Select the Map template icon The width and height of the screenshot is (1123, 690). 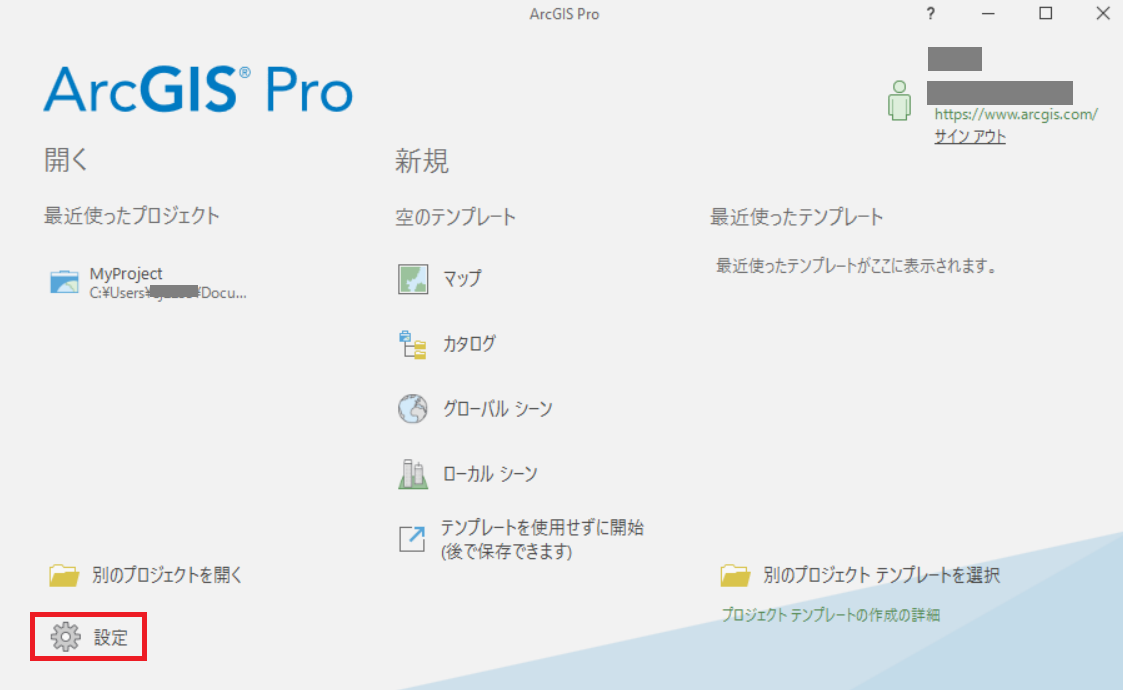click(413, 279)
